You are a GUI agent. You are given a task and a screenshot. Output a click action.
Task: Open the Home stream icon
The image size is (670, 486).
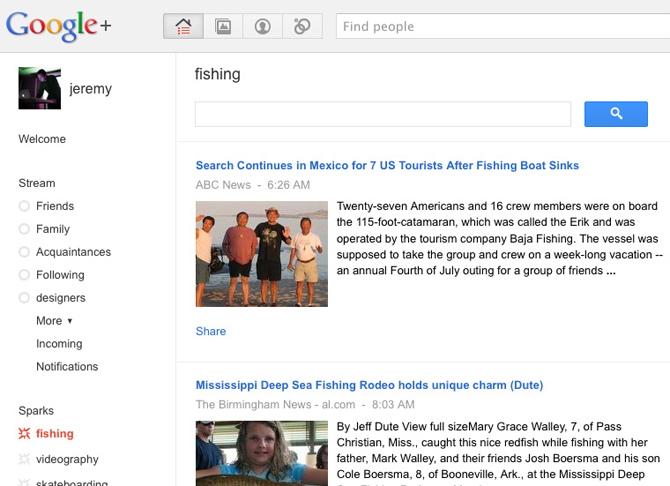click(x=183, y=26)
